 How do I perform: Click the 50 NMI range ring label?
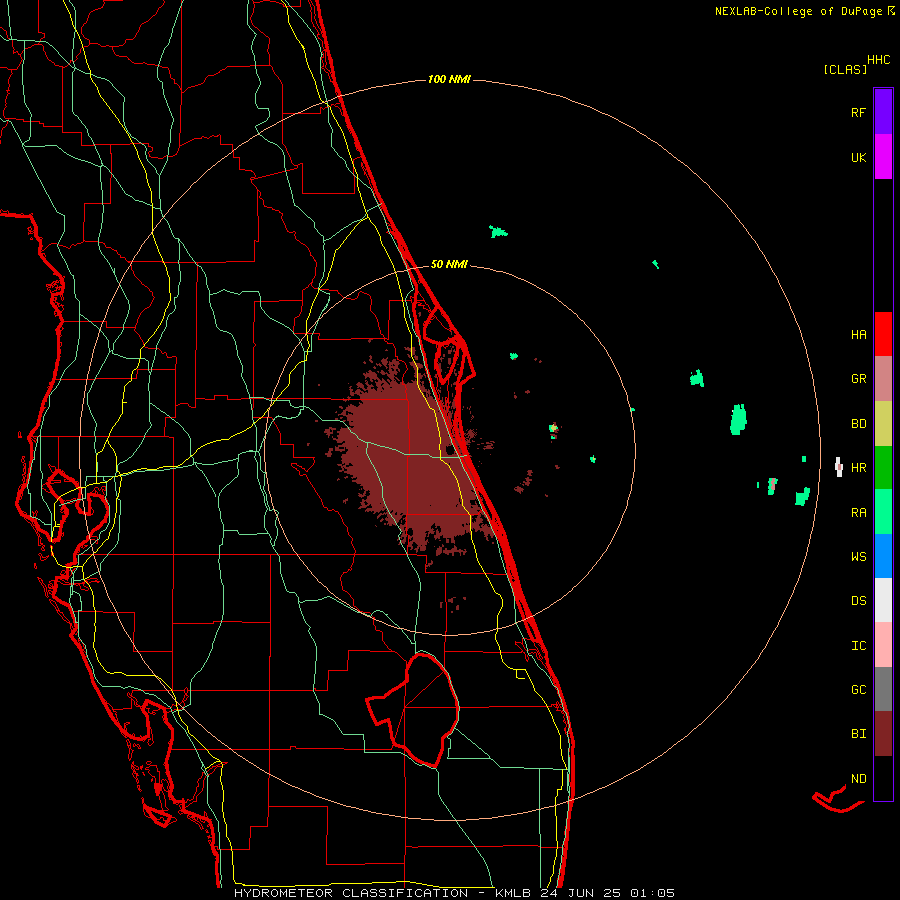[449, 264]
